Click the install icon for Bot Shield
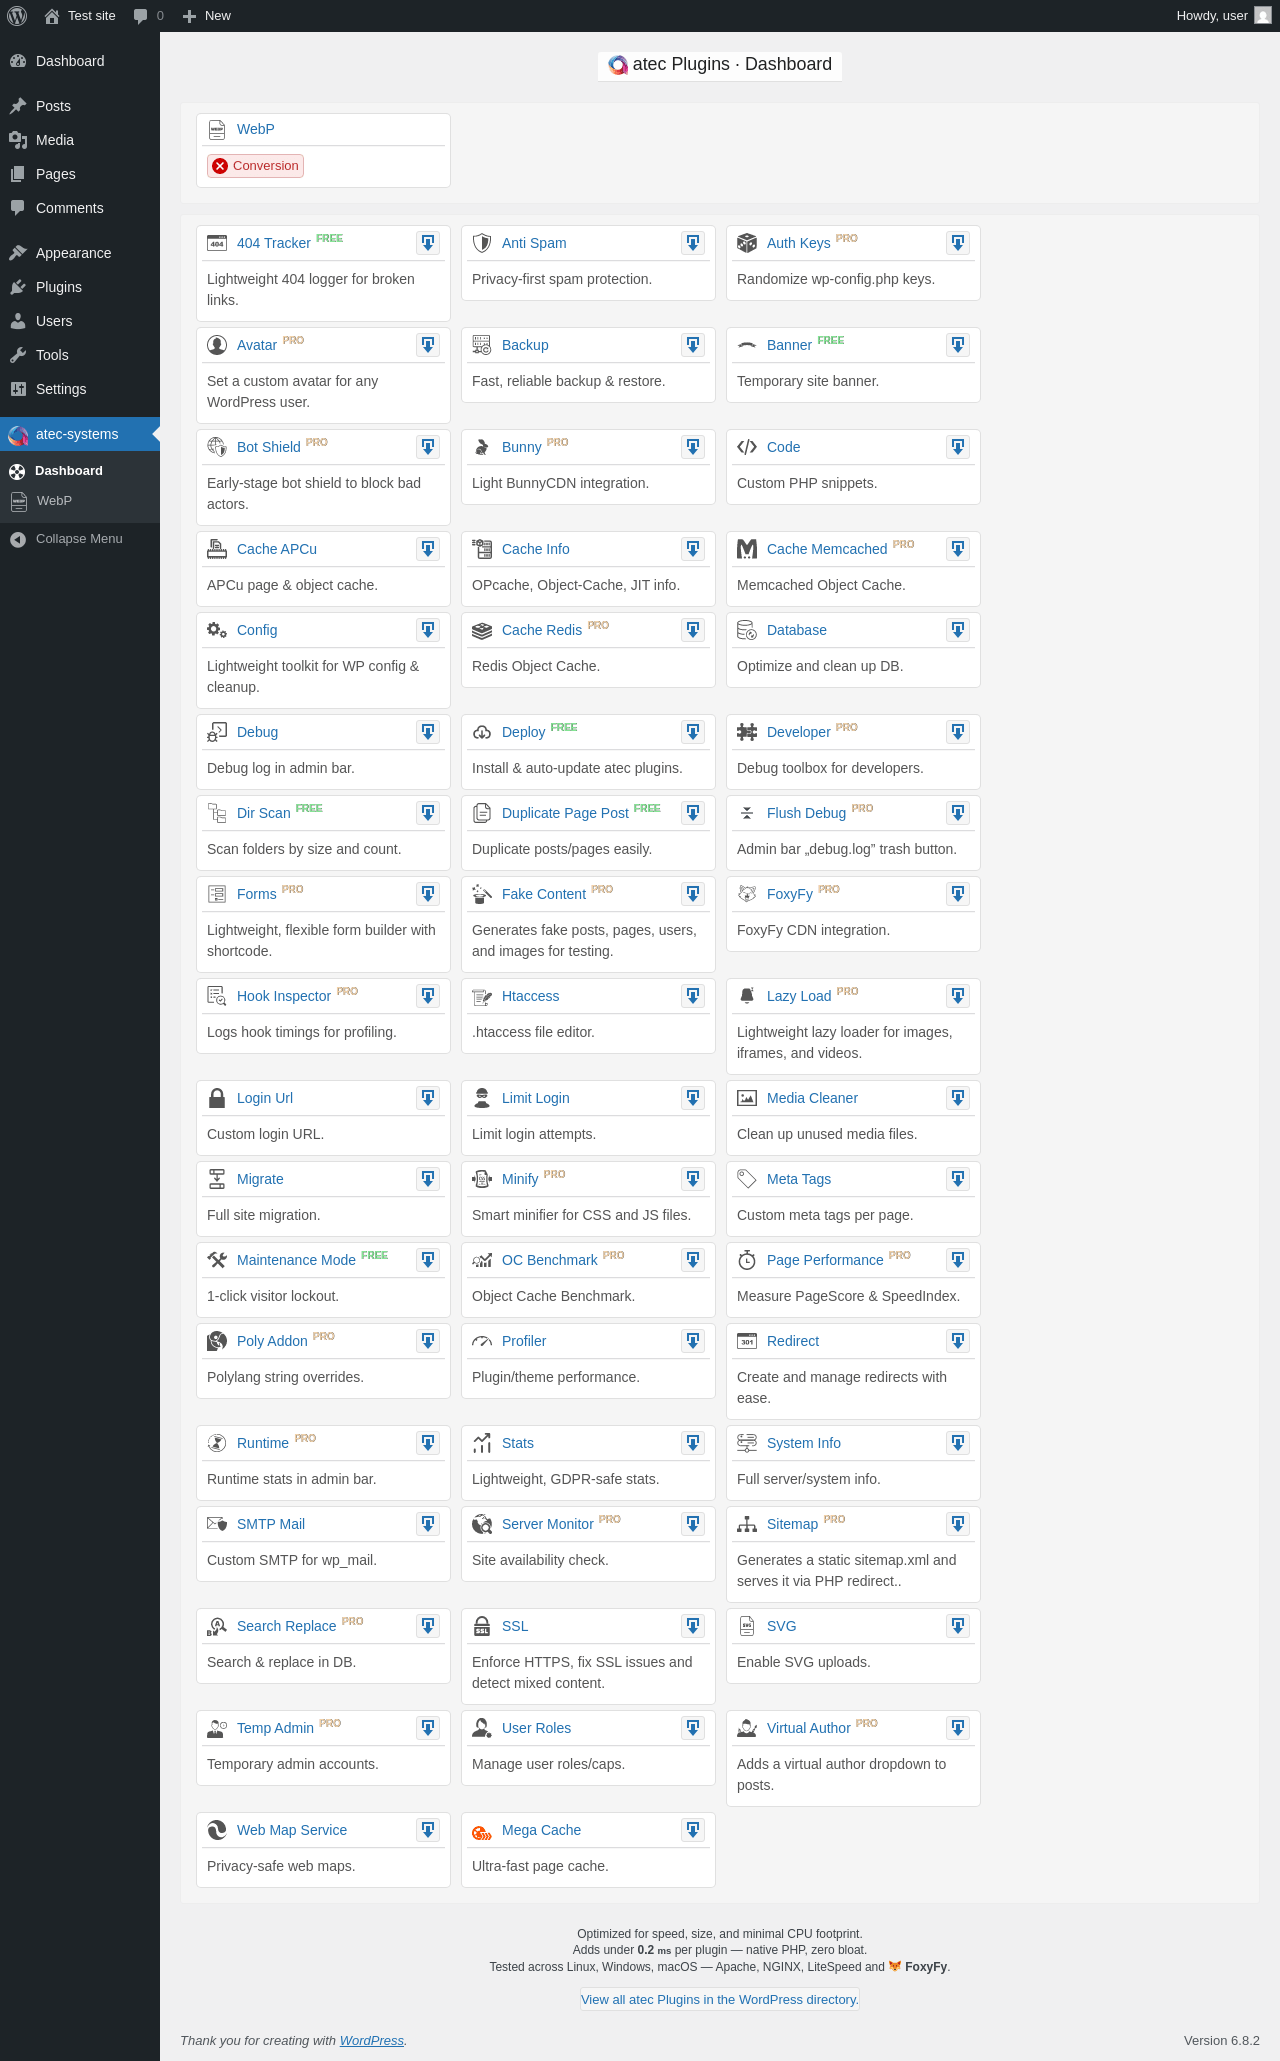The width and height of the screenshot is (1280, 2061). [x=428, y=447]
